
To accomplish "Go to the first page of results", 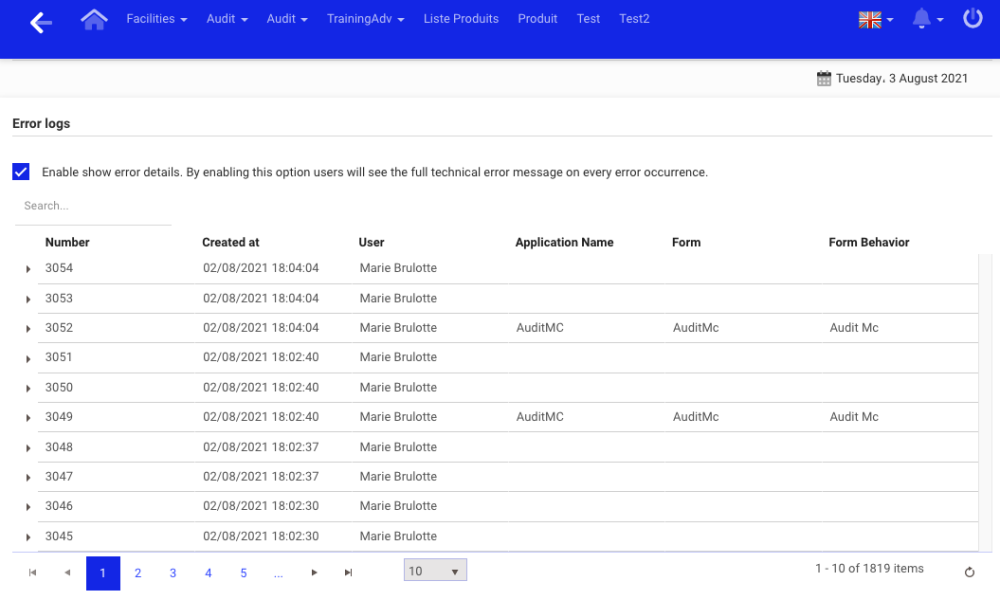I will (x=33, y=573).
